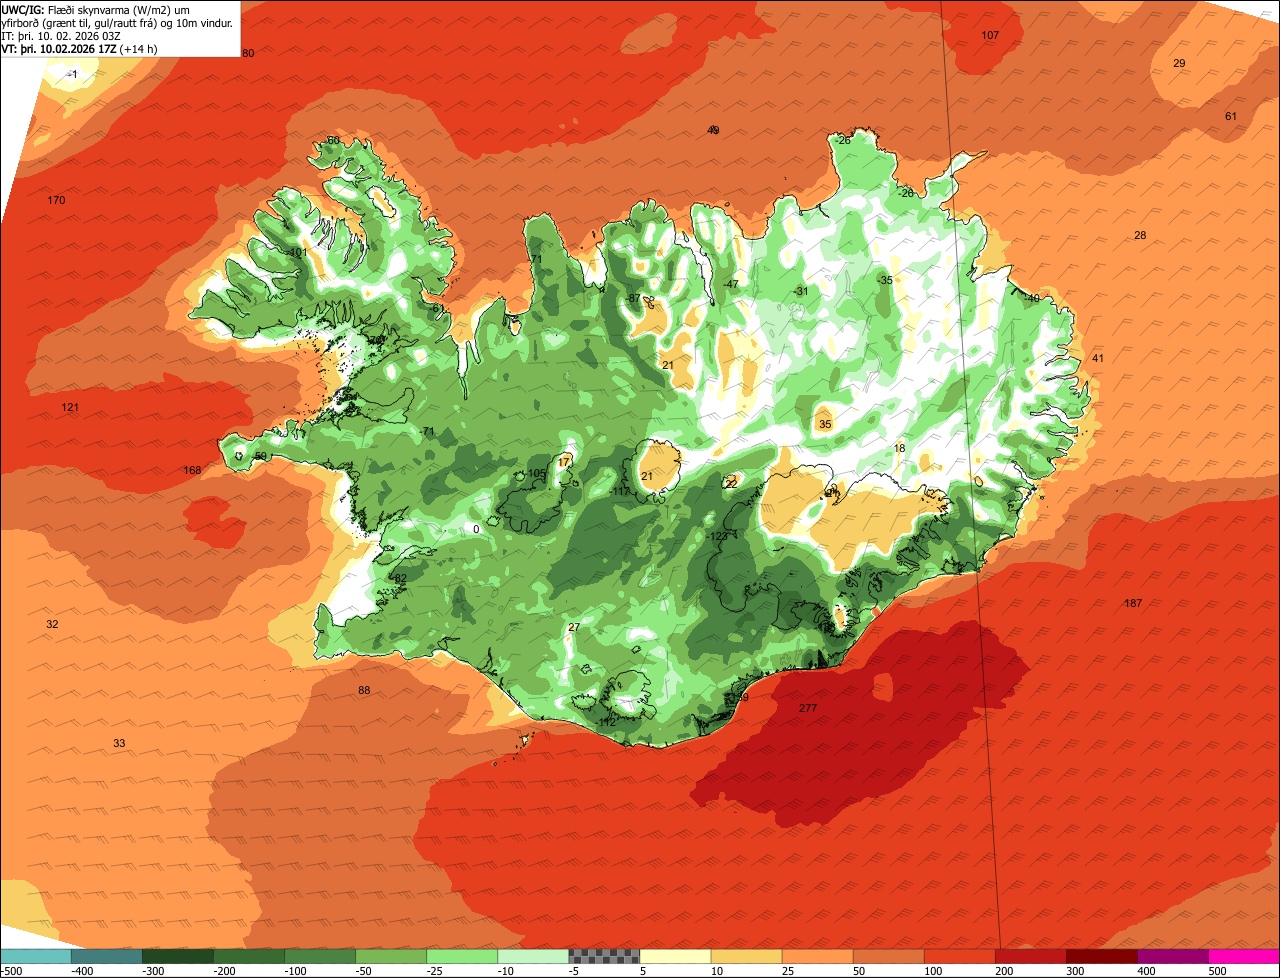Viewport: 1280px width, 978px height.
Task: Click the value 27 in the south
Action: (574, 627)
